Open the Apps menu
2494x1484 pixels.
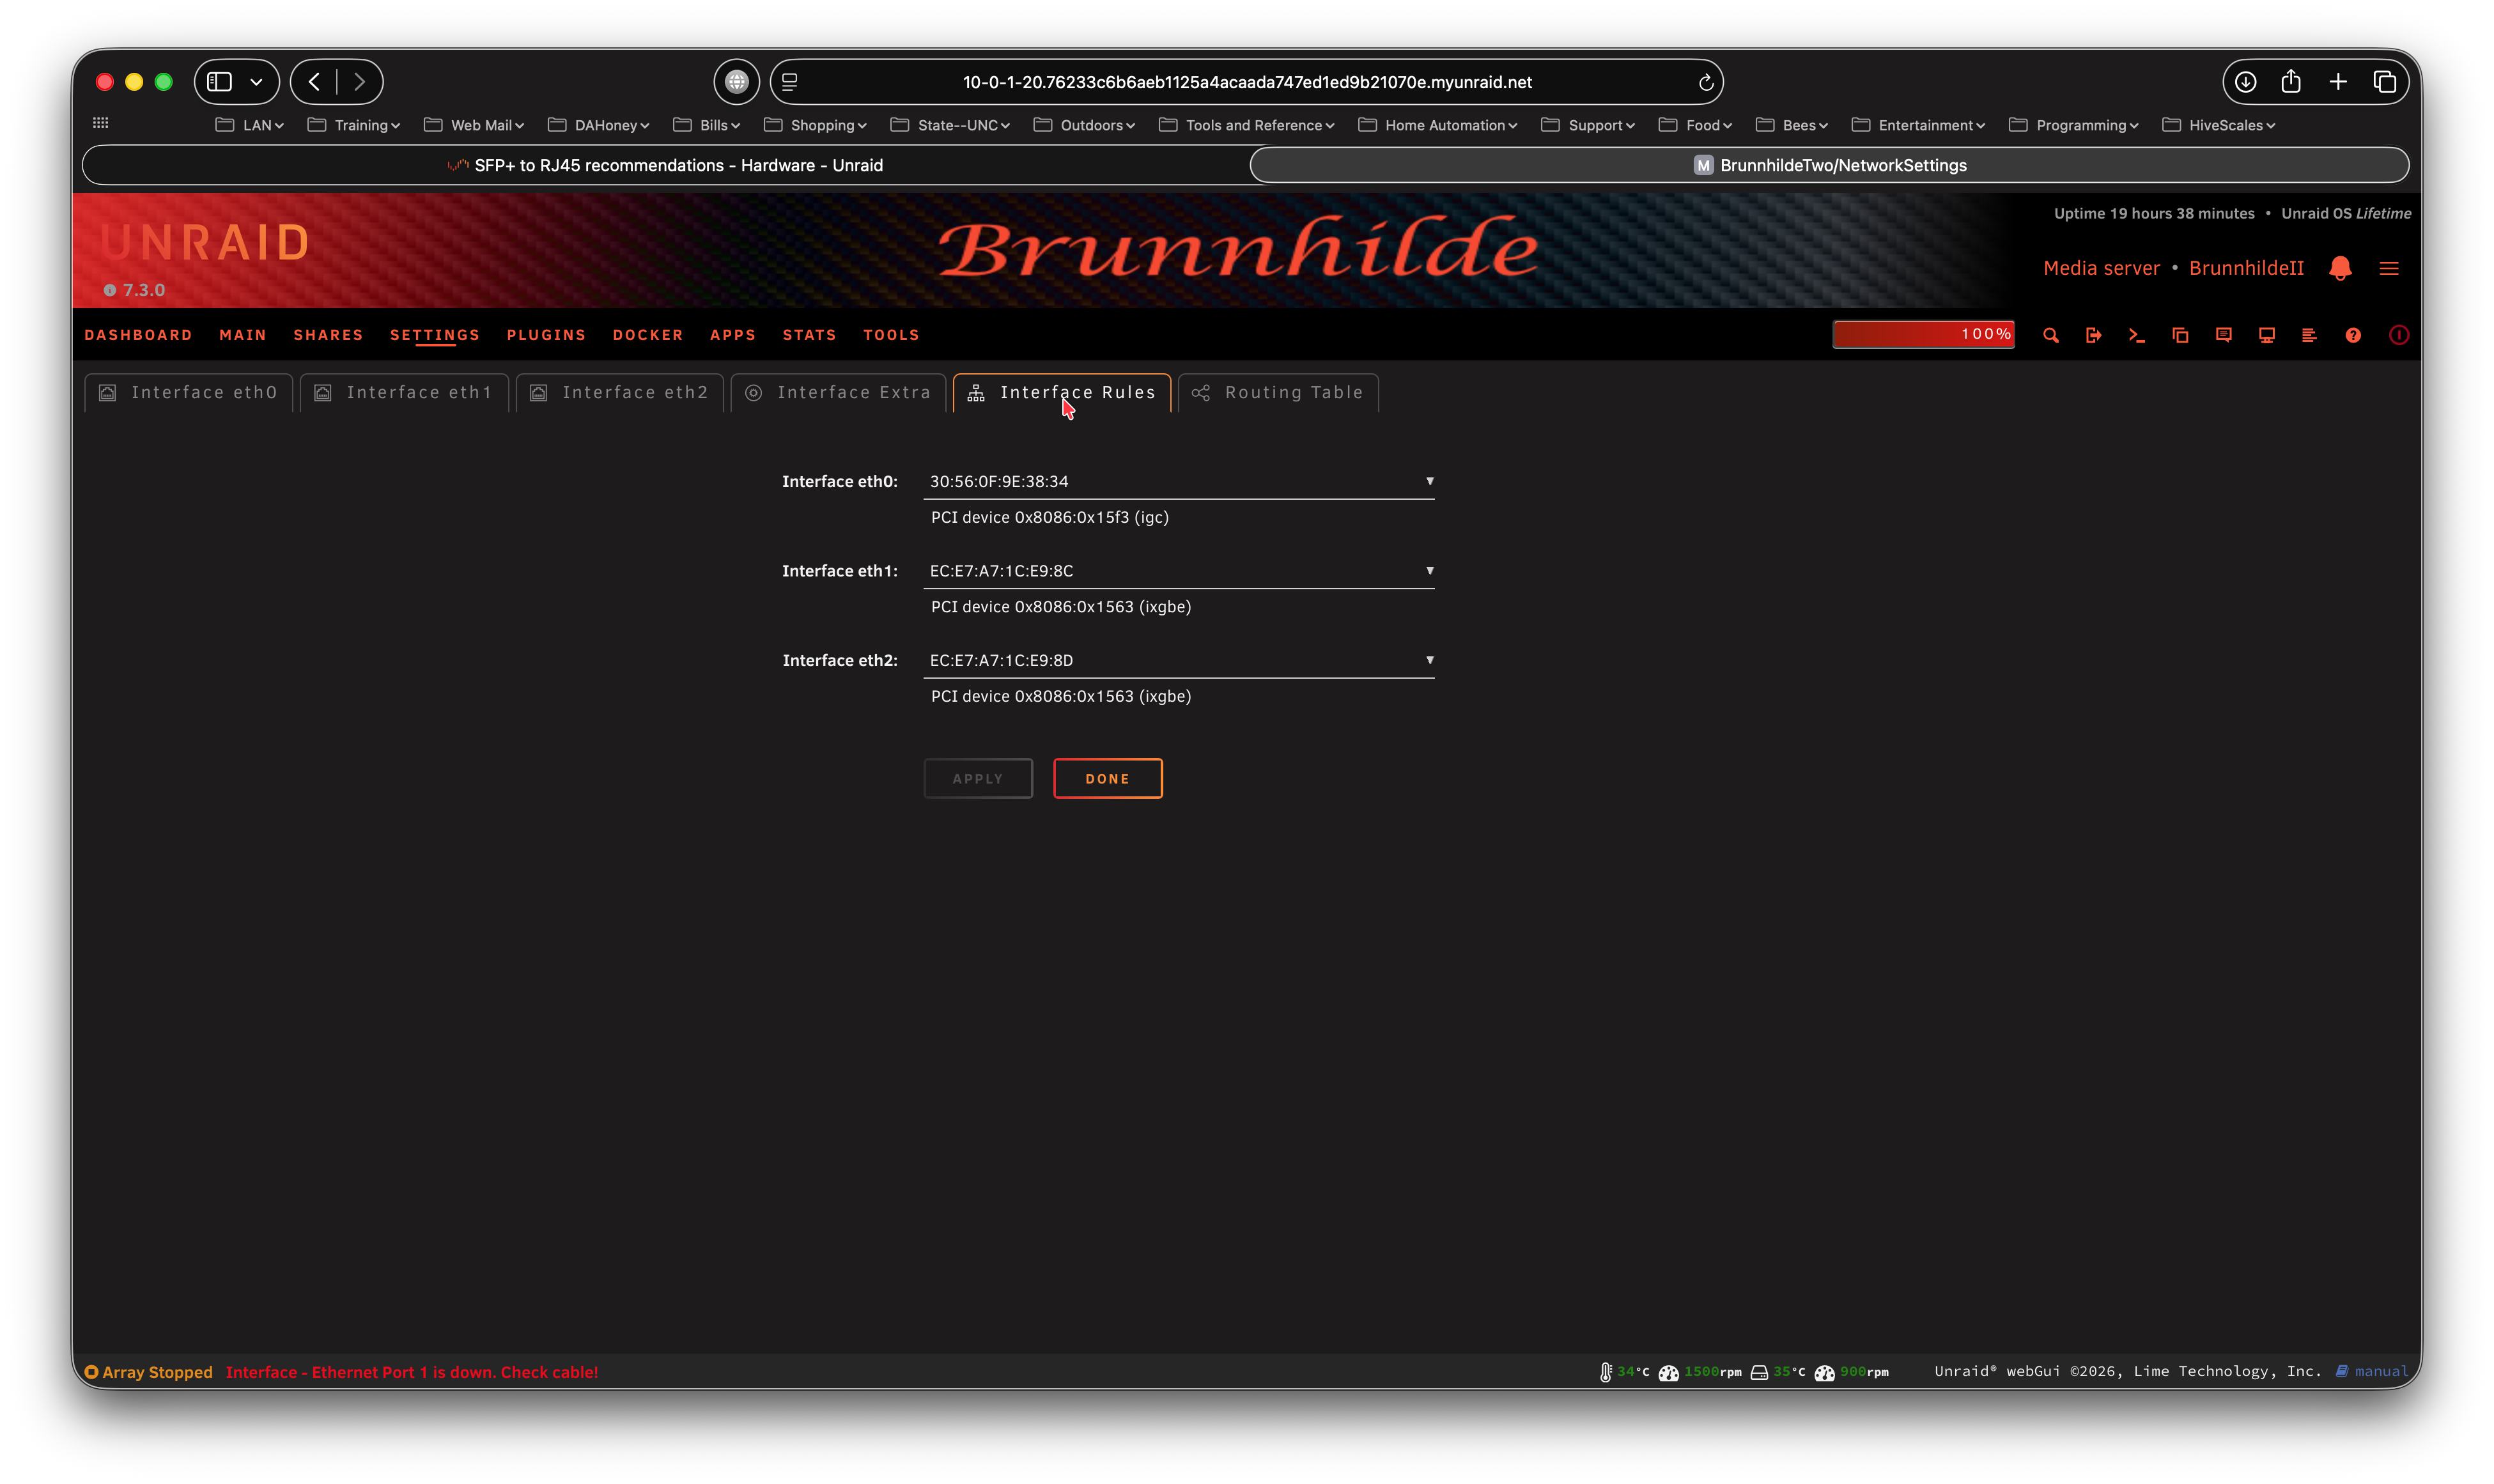tap(732, 335)
